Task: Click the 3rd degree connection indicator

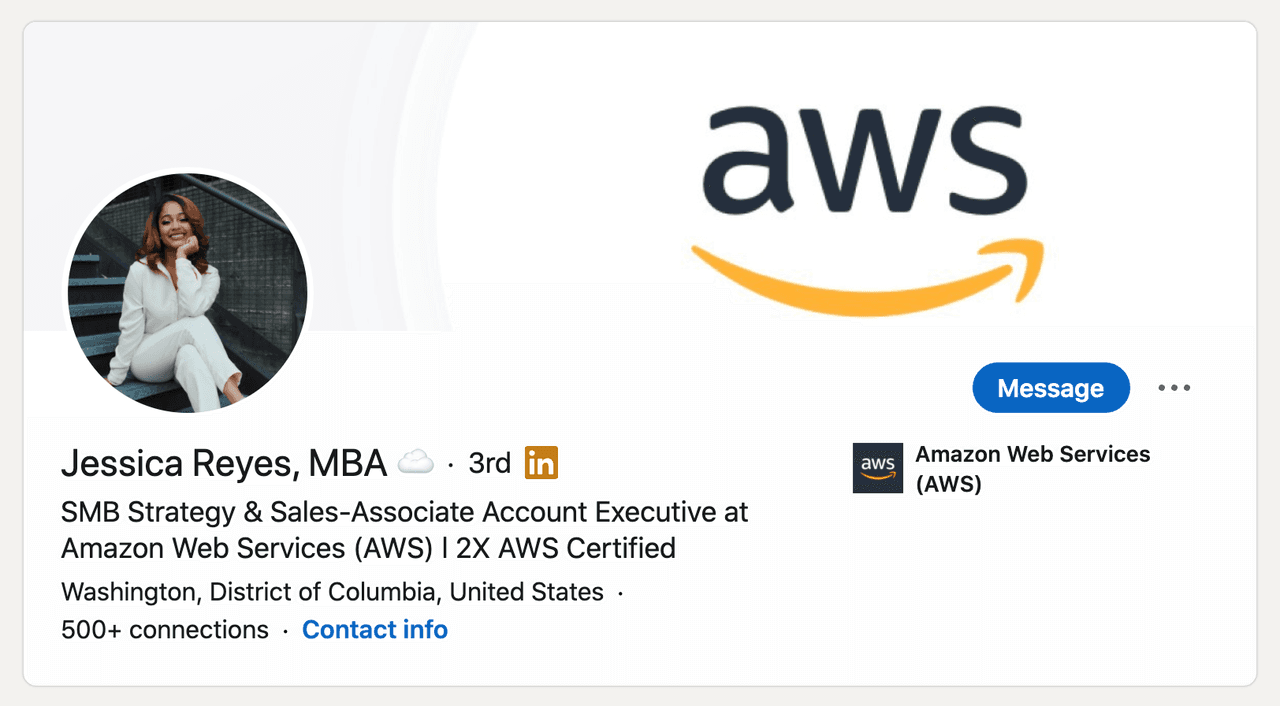Action: [489, 463]
